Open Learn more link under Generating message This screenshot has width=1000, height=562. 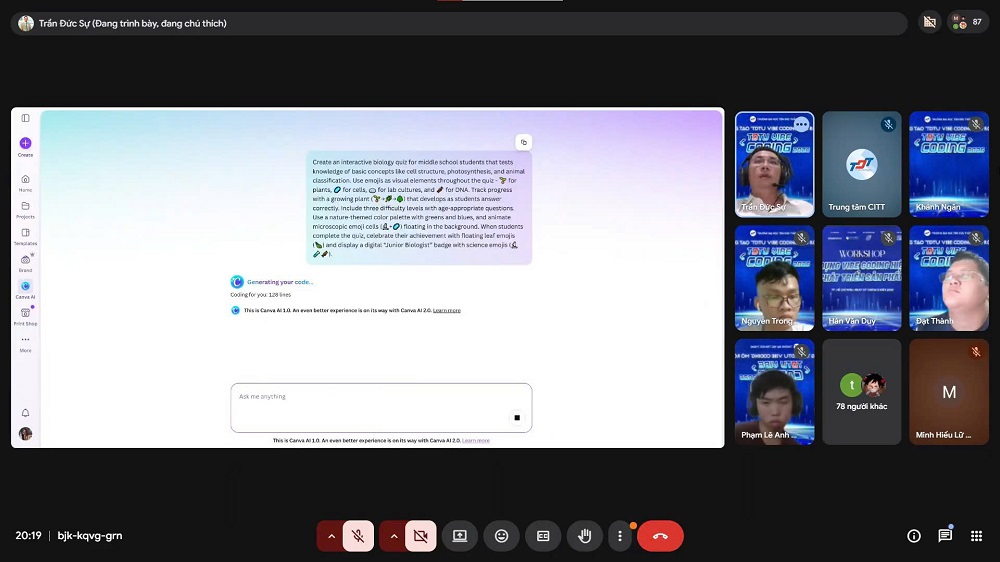point(446,311)
